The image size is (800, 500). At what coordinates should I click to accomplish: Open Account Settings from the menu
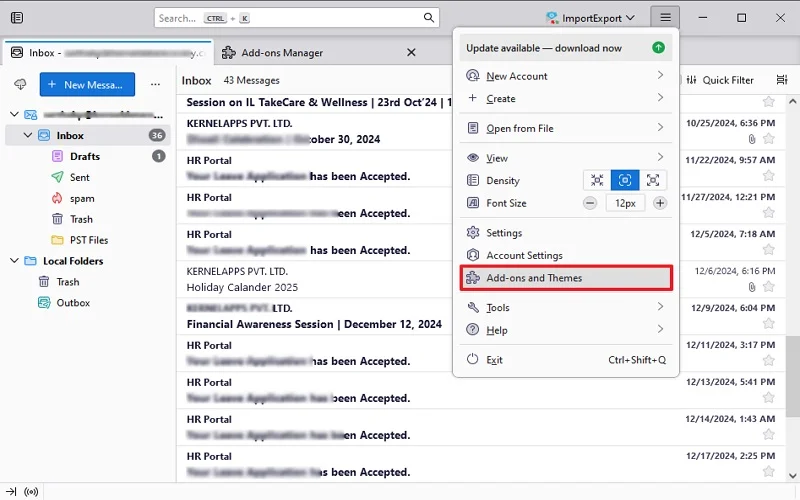566,255
